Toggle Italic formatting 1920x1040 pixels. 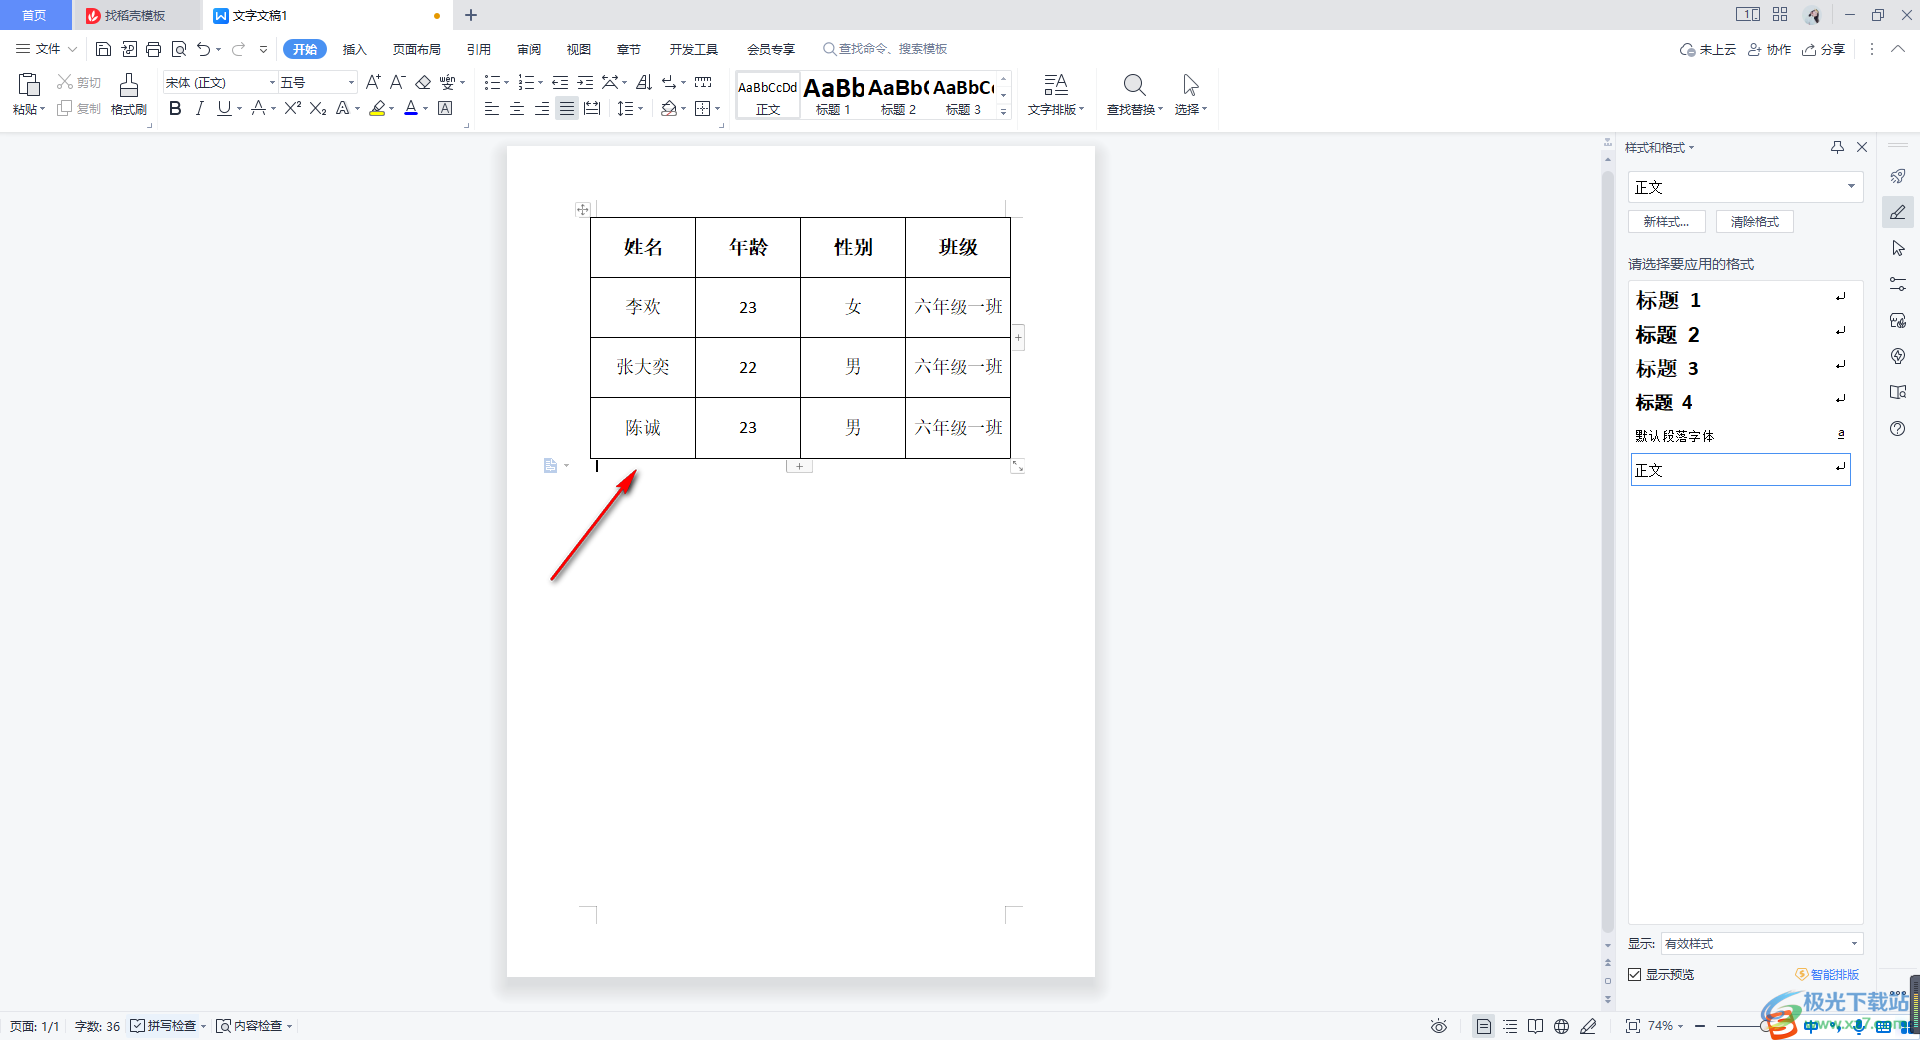coord(200,108)
